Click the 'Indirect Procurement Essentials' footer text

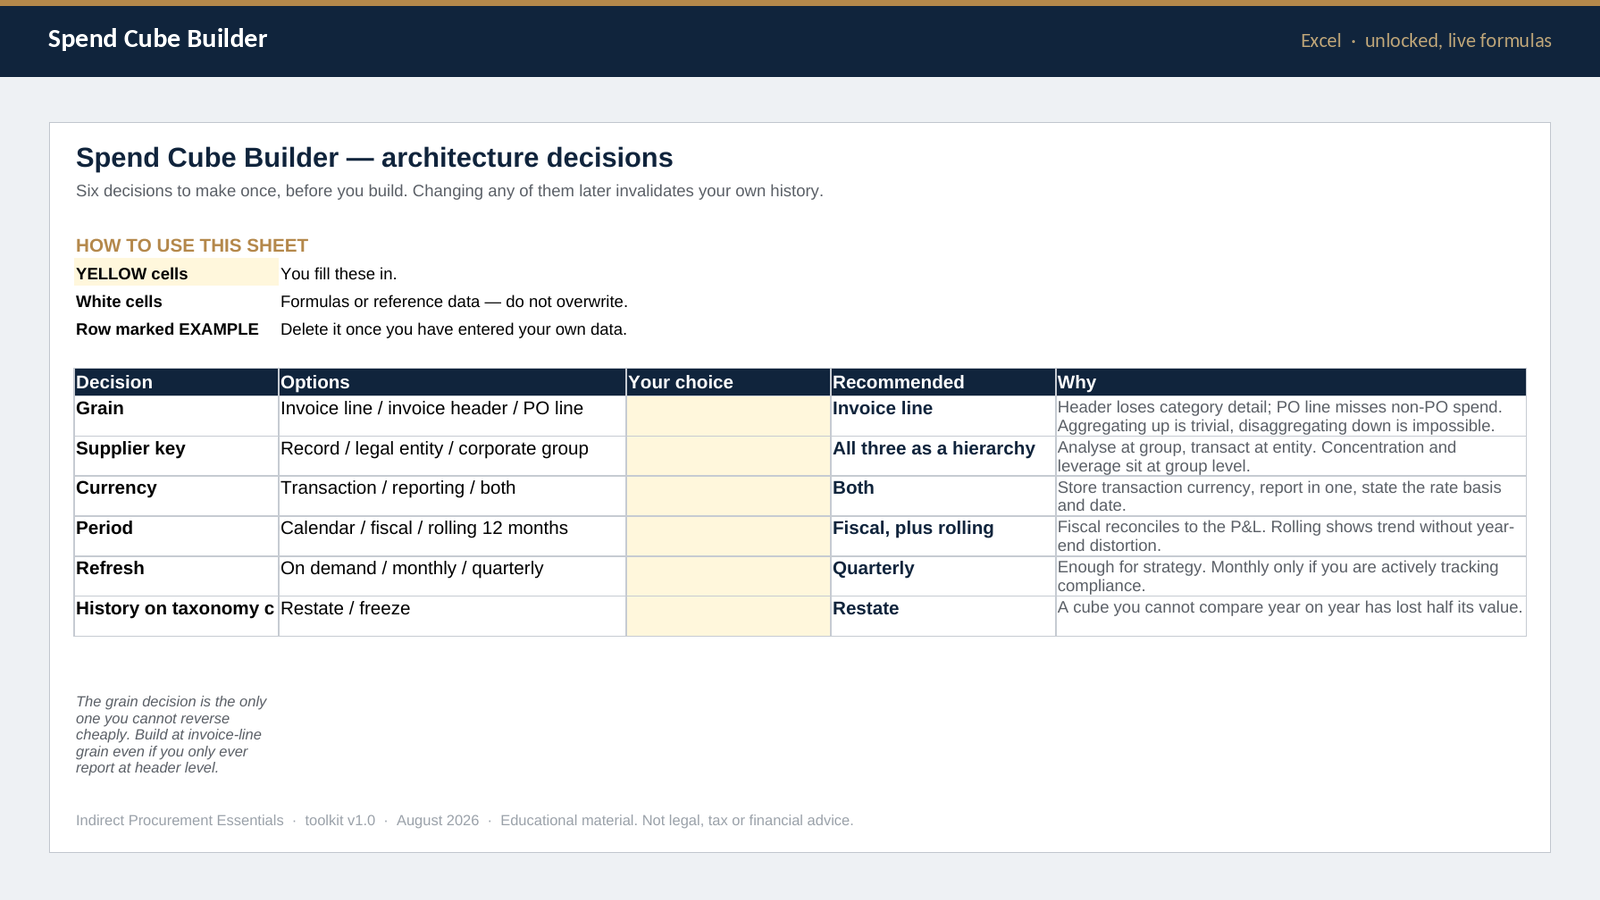tap(180, 820)
